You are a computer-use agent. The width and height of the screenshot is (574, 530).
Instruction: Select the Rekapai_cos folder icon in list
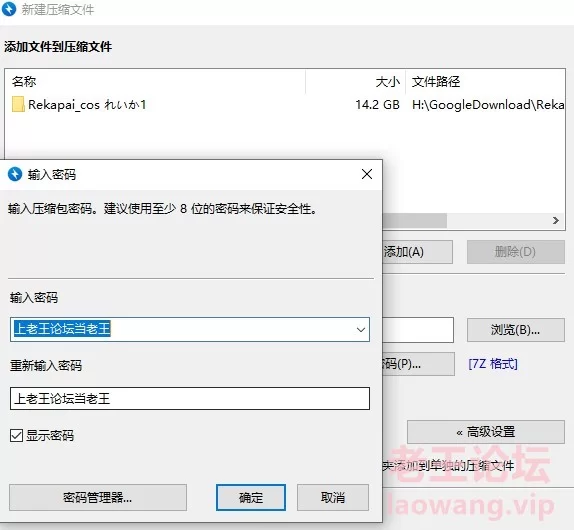(18, 105)
